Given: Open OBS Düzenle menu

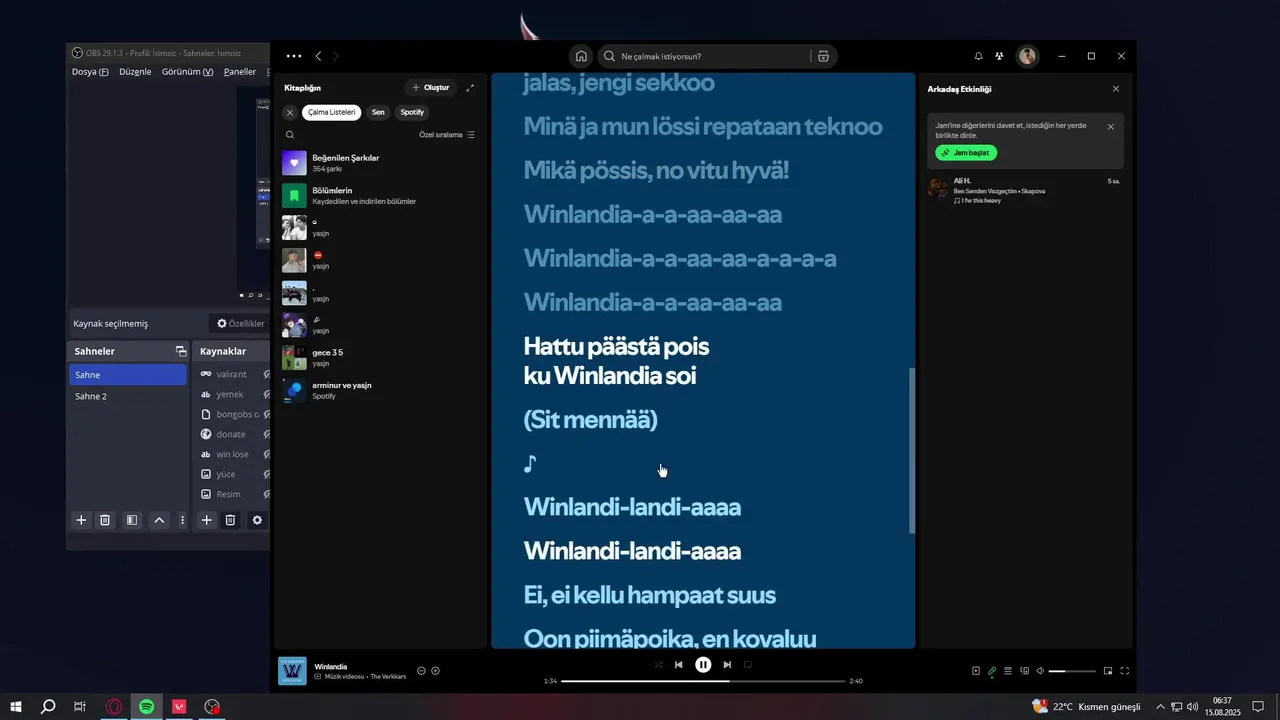Looking at the screenshot, I should (135, 72).
